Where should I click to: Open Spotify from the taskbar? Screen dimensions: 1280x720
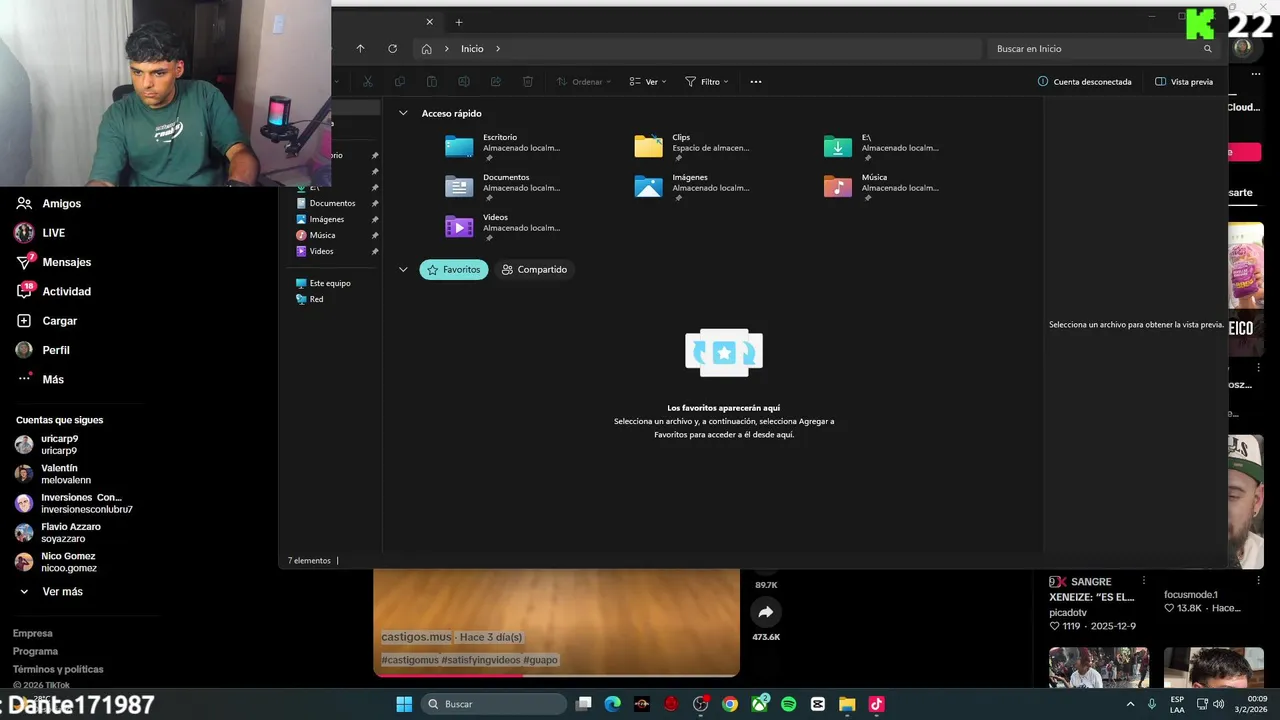tap(788, 704)
